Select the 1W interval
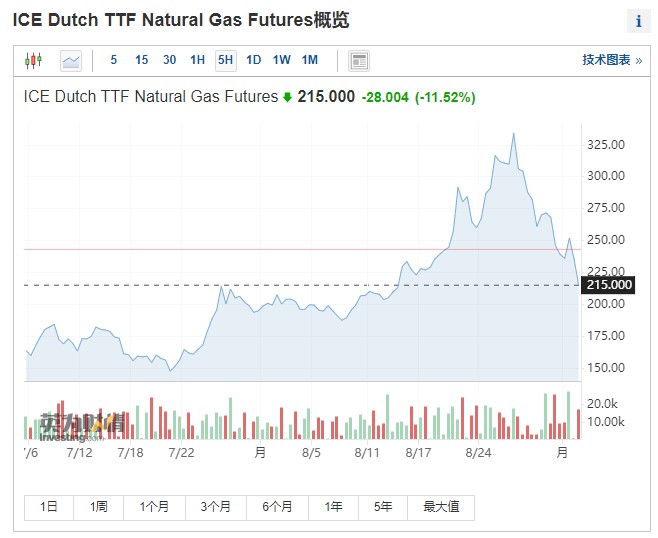 [281, 60]
